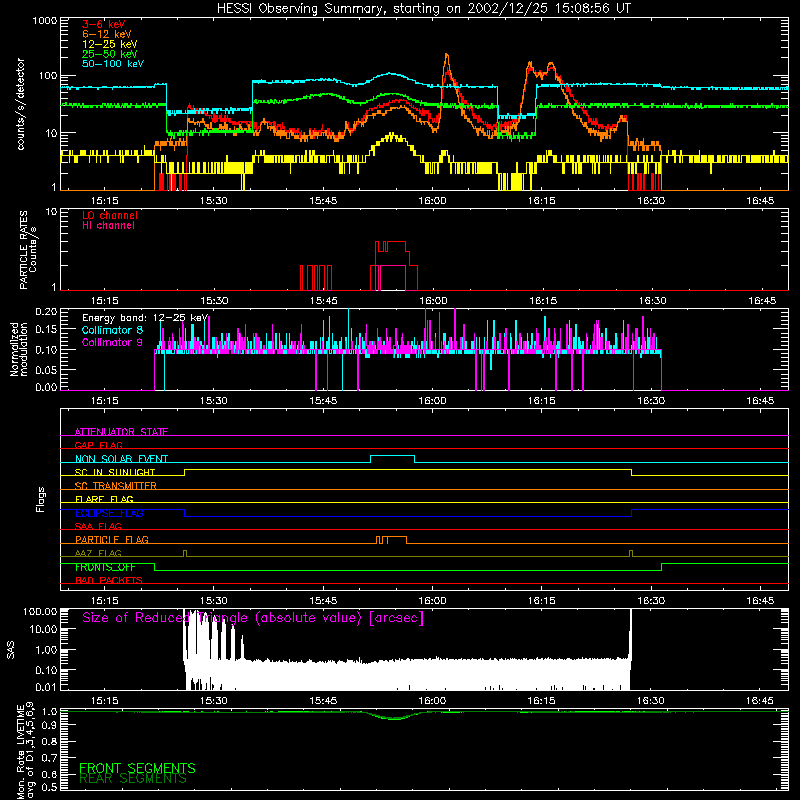Click the Size of Reduced Triangle title
The image size is (800, 800).
tap(253, 618)
